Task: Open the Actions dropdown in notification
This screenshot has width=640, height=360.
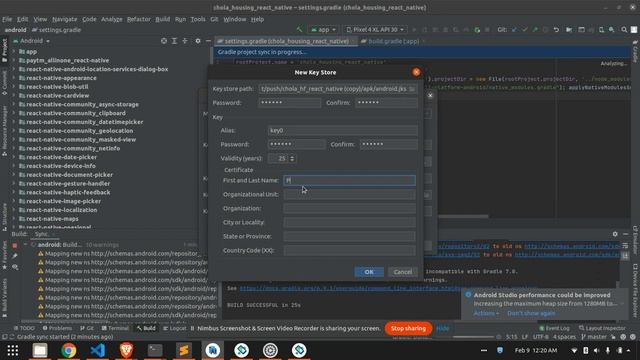Action: coord(486,313)
